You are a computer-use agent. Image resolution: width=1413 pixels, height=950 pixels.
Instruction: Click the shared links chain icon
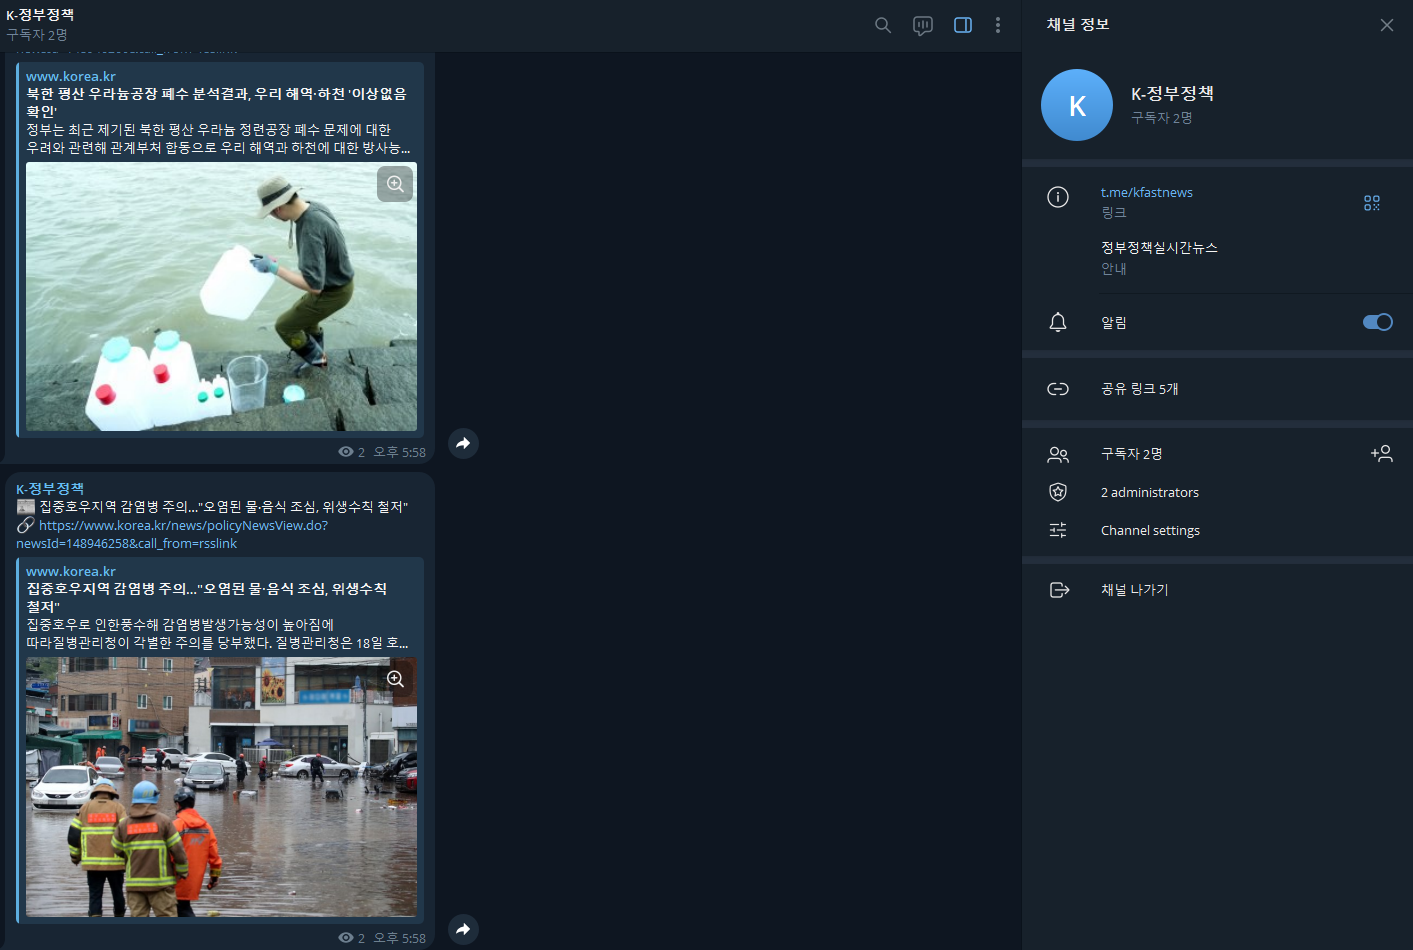tap(1057, 389)
